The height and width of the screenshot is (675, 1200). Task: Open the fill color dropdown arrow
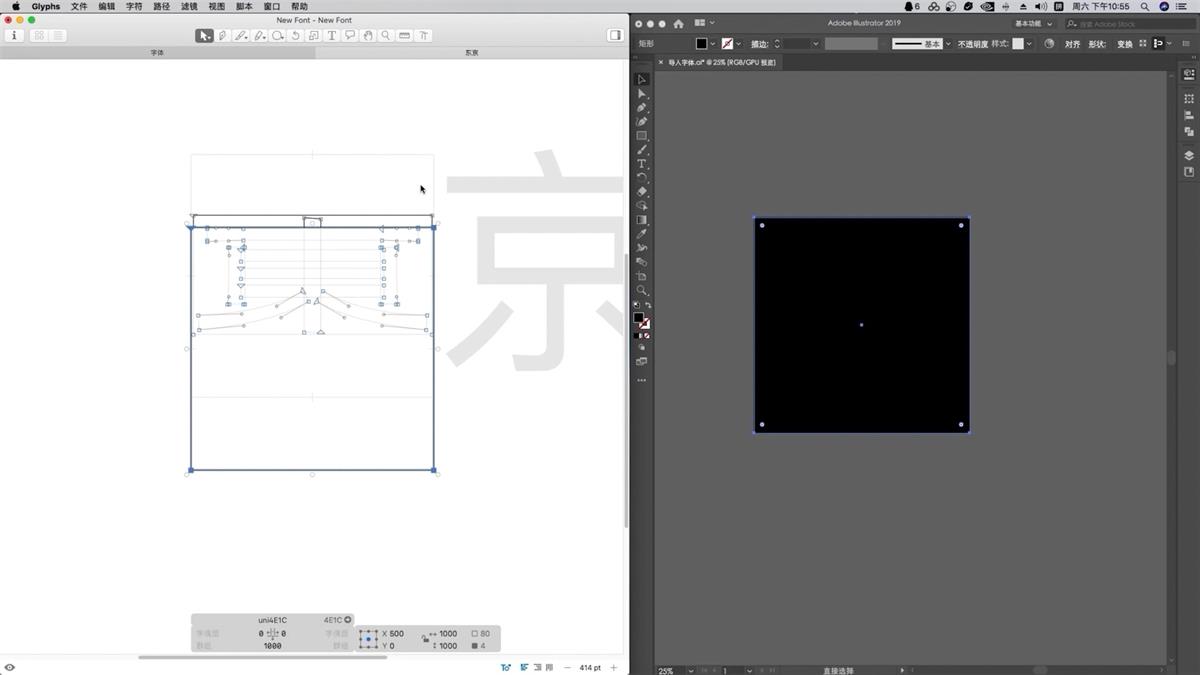[x=713, y=44]
